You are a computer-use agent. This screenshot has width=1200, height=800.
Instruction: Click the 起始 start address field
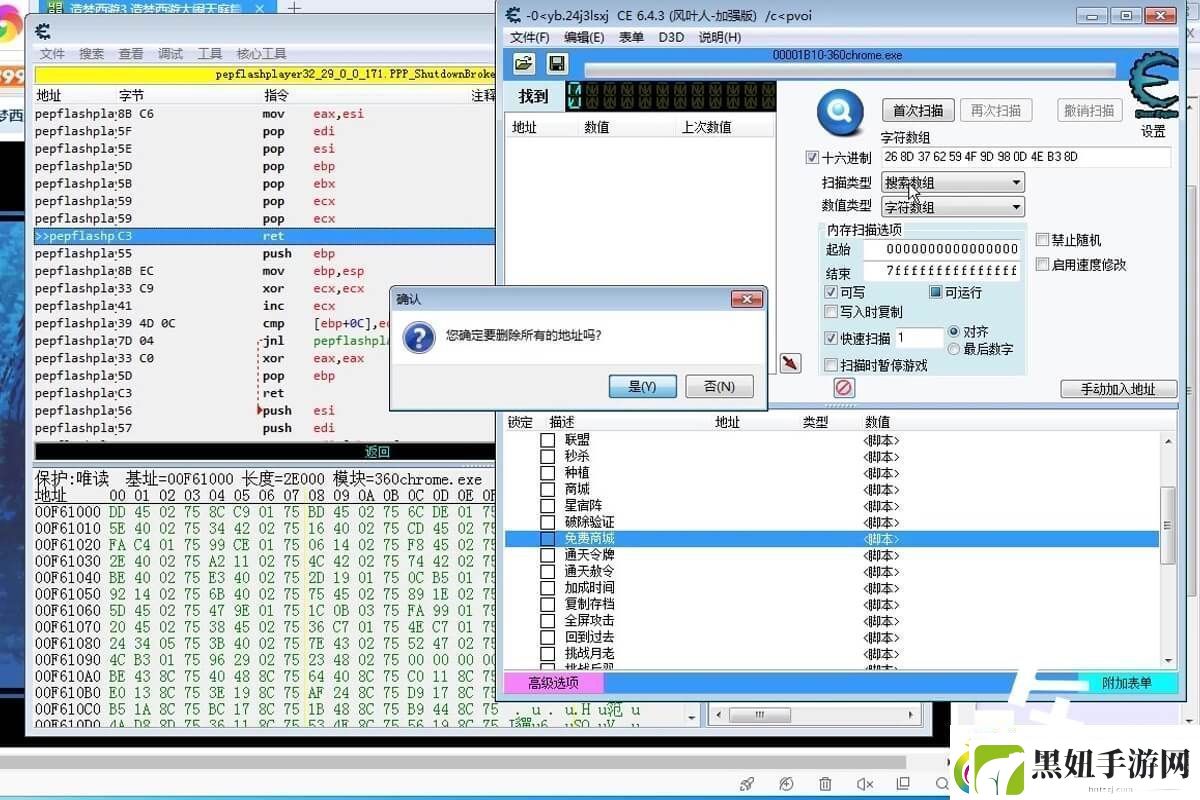[x=941, y=249]
